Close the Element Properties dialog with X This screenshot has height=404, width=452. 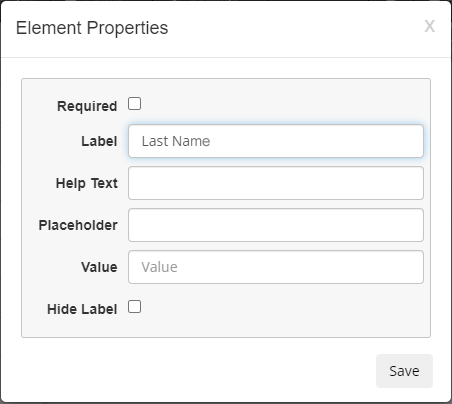point(429,26)
